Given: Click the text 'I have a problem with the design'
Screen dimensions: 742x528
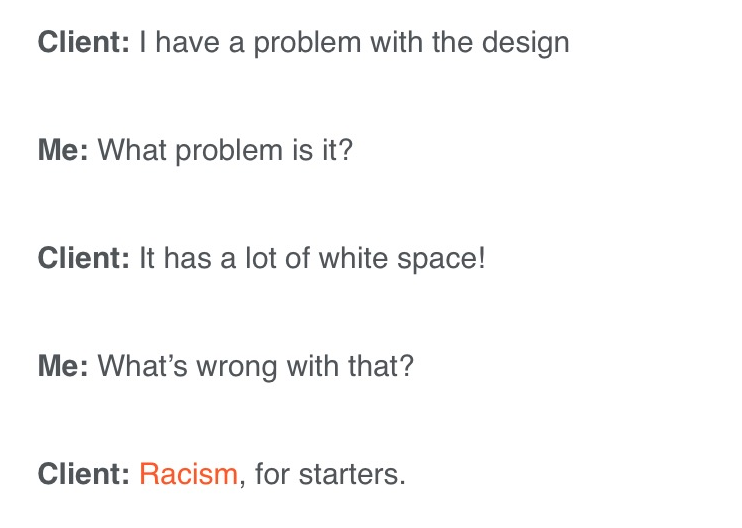Looking at the screenshot, I should click(x=354, y=44).
